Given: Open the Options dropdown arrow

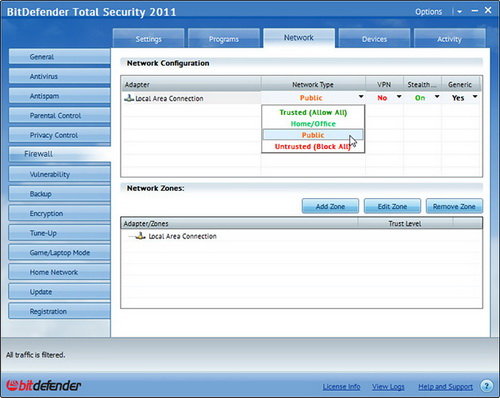Looking at the screenshot, I should click(x=459, y=12).
